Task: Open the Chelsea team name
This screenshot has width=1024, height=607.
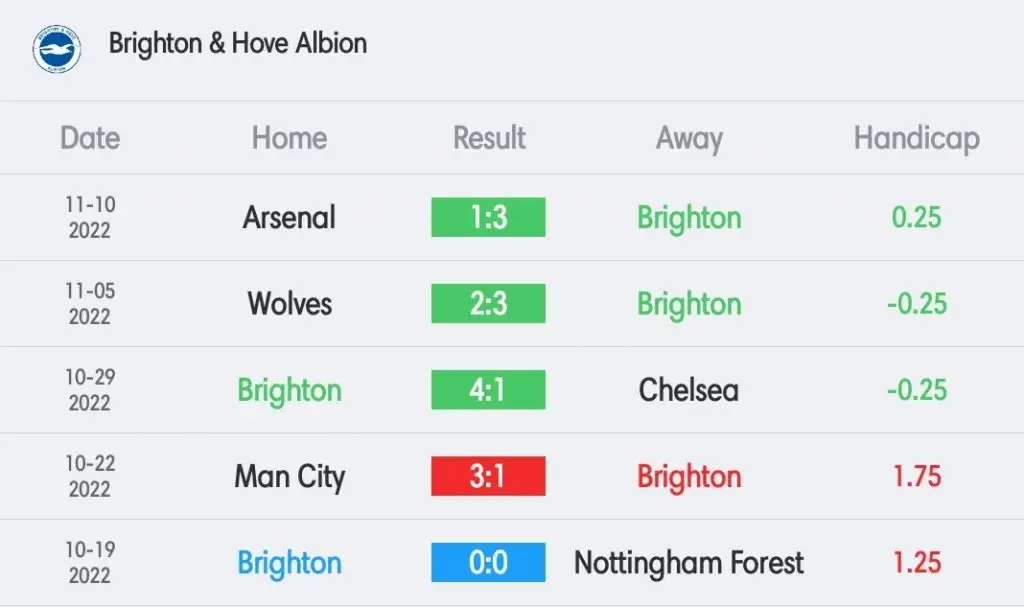Action: click(x=689, y=390)
